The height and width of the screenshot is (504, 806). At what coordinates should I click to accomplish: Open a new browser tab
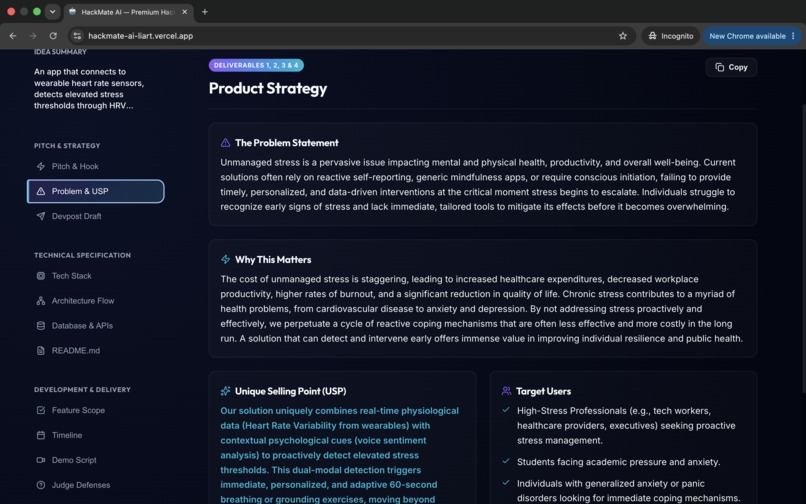(x=205, y=12)
